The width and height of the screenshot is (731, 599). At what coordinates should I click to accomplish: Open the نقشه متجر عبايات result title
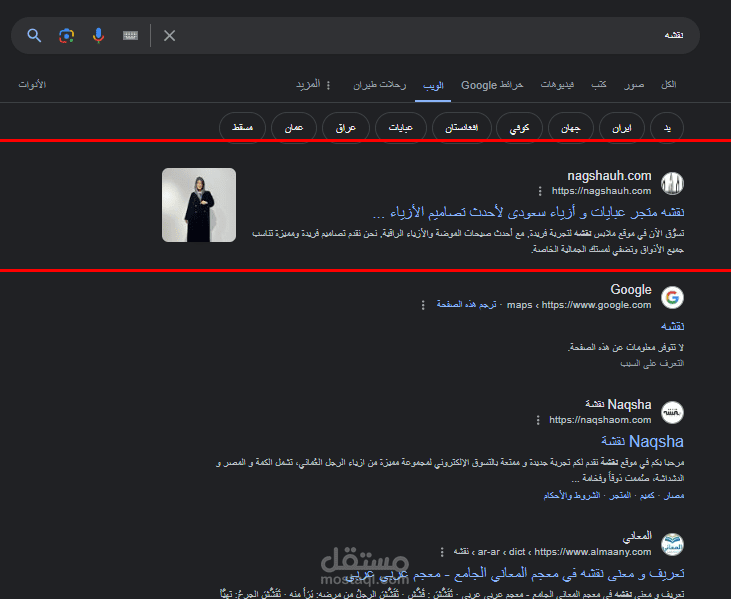pyautogui.click(x=529, y=212)
